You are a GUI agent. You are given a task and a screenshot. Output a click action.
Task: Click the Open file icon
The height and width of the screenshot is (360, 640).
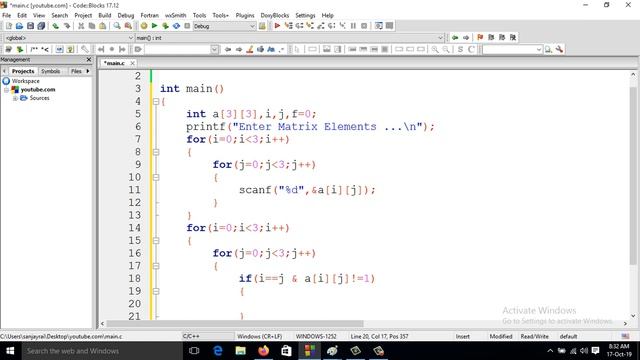tap(19, 26)
